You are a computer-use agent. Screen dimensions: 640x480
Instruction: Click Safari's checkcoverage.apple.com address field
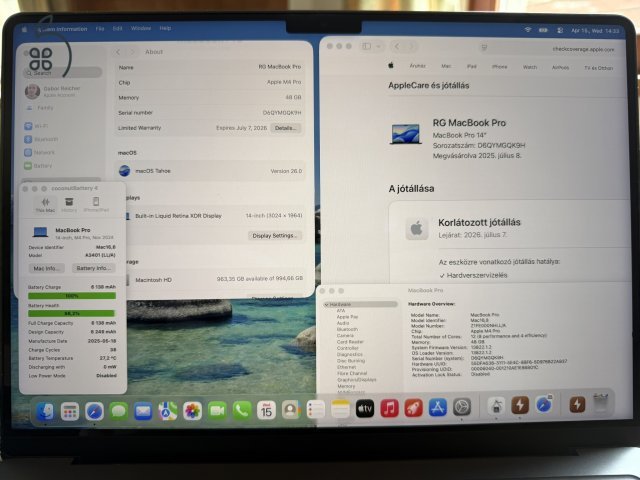click(x=549, y=49)
